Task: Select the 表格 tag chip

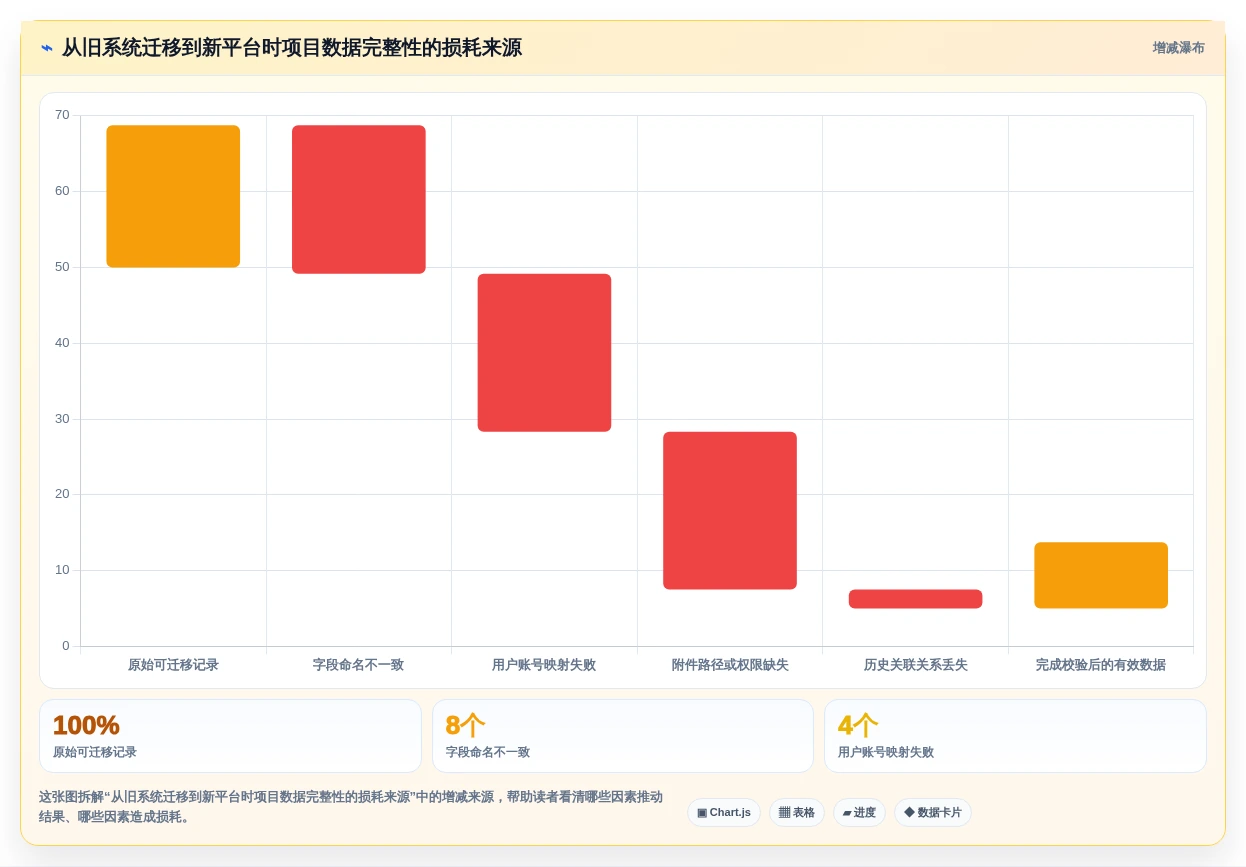Action: [797, 812]
